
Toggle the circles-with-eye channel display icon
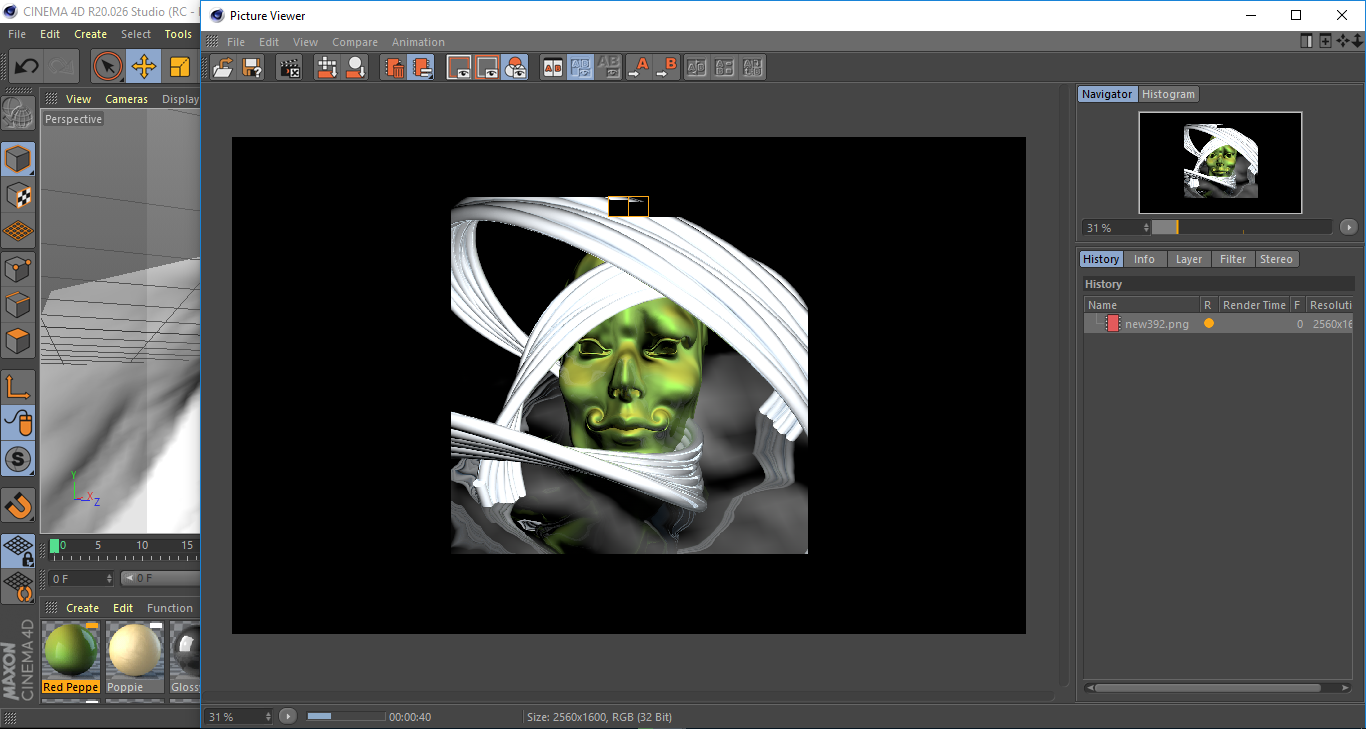point(515,68)
